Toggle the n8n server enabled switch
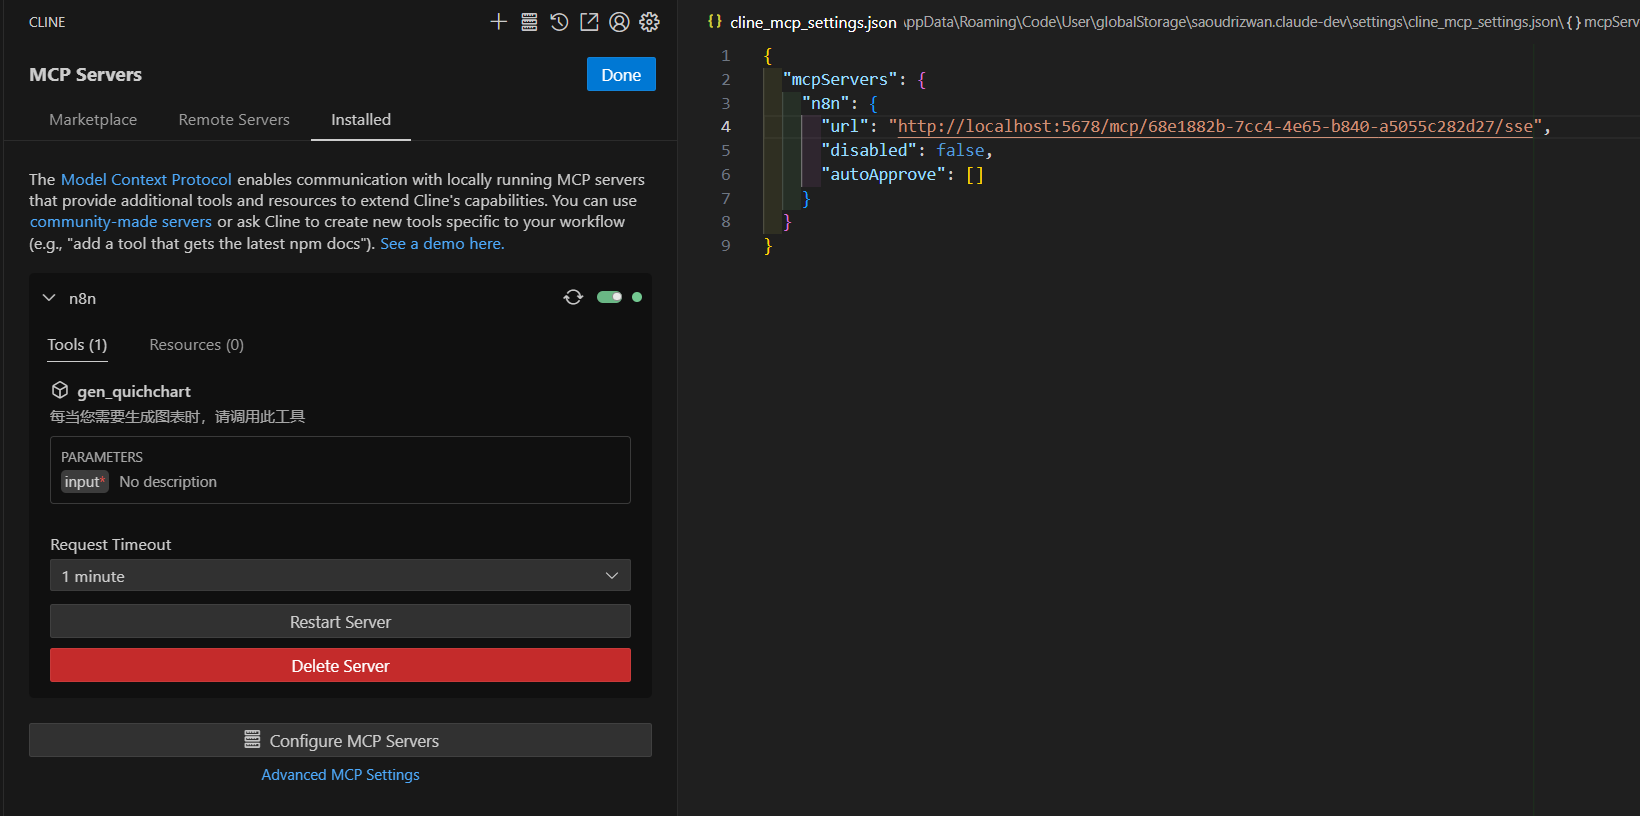The image size is (1640, 816). 609,297
